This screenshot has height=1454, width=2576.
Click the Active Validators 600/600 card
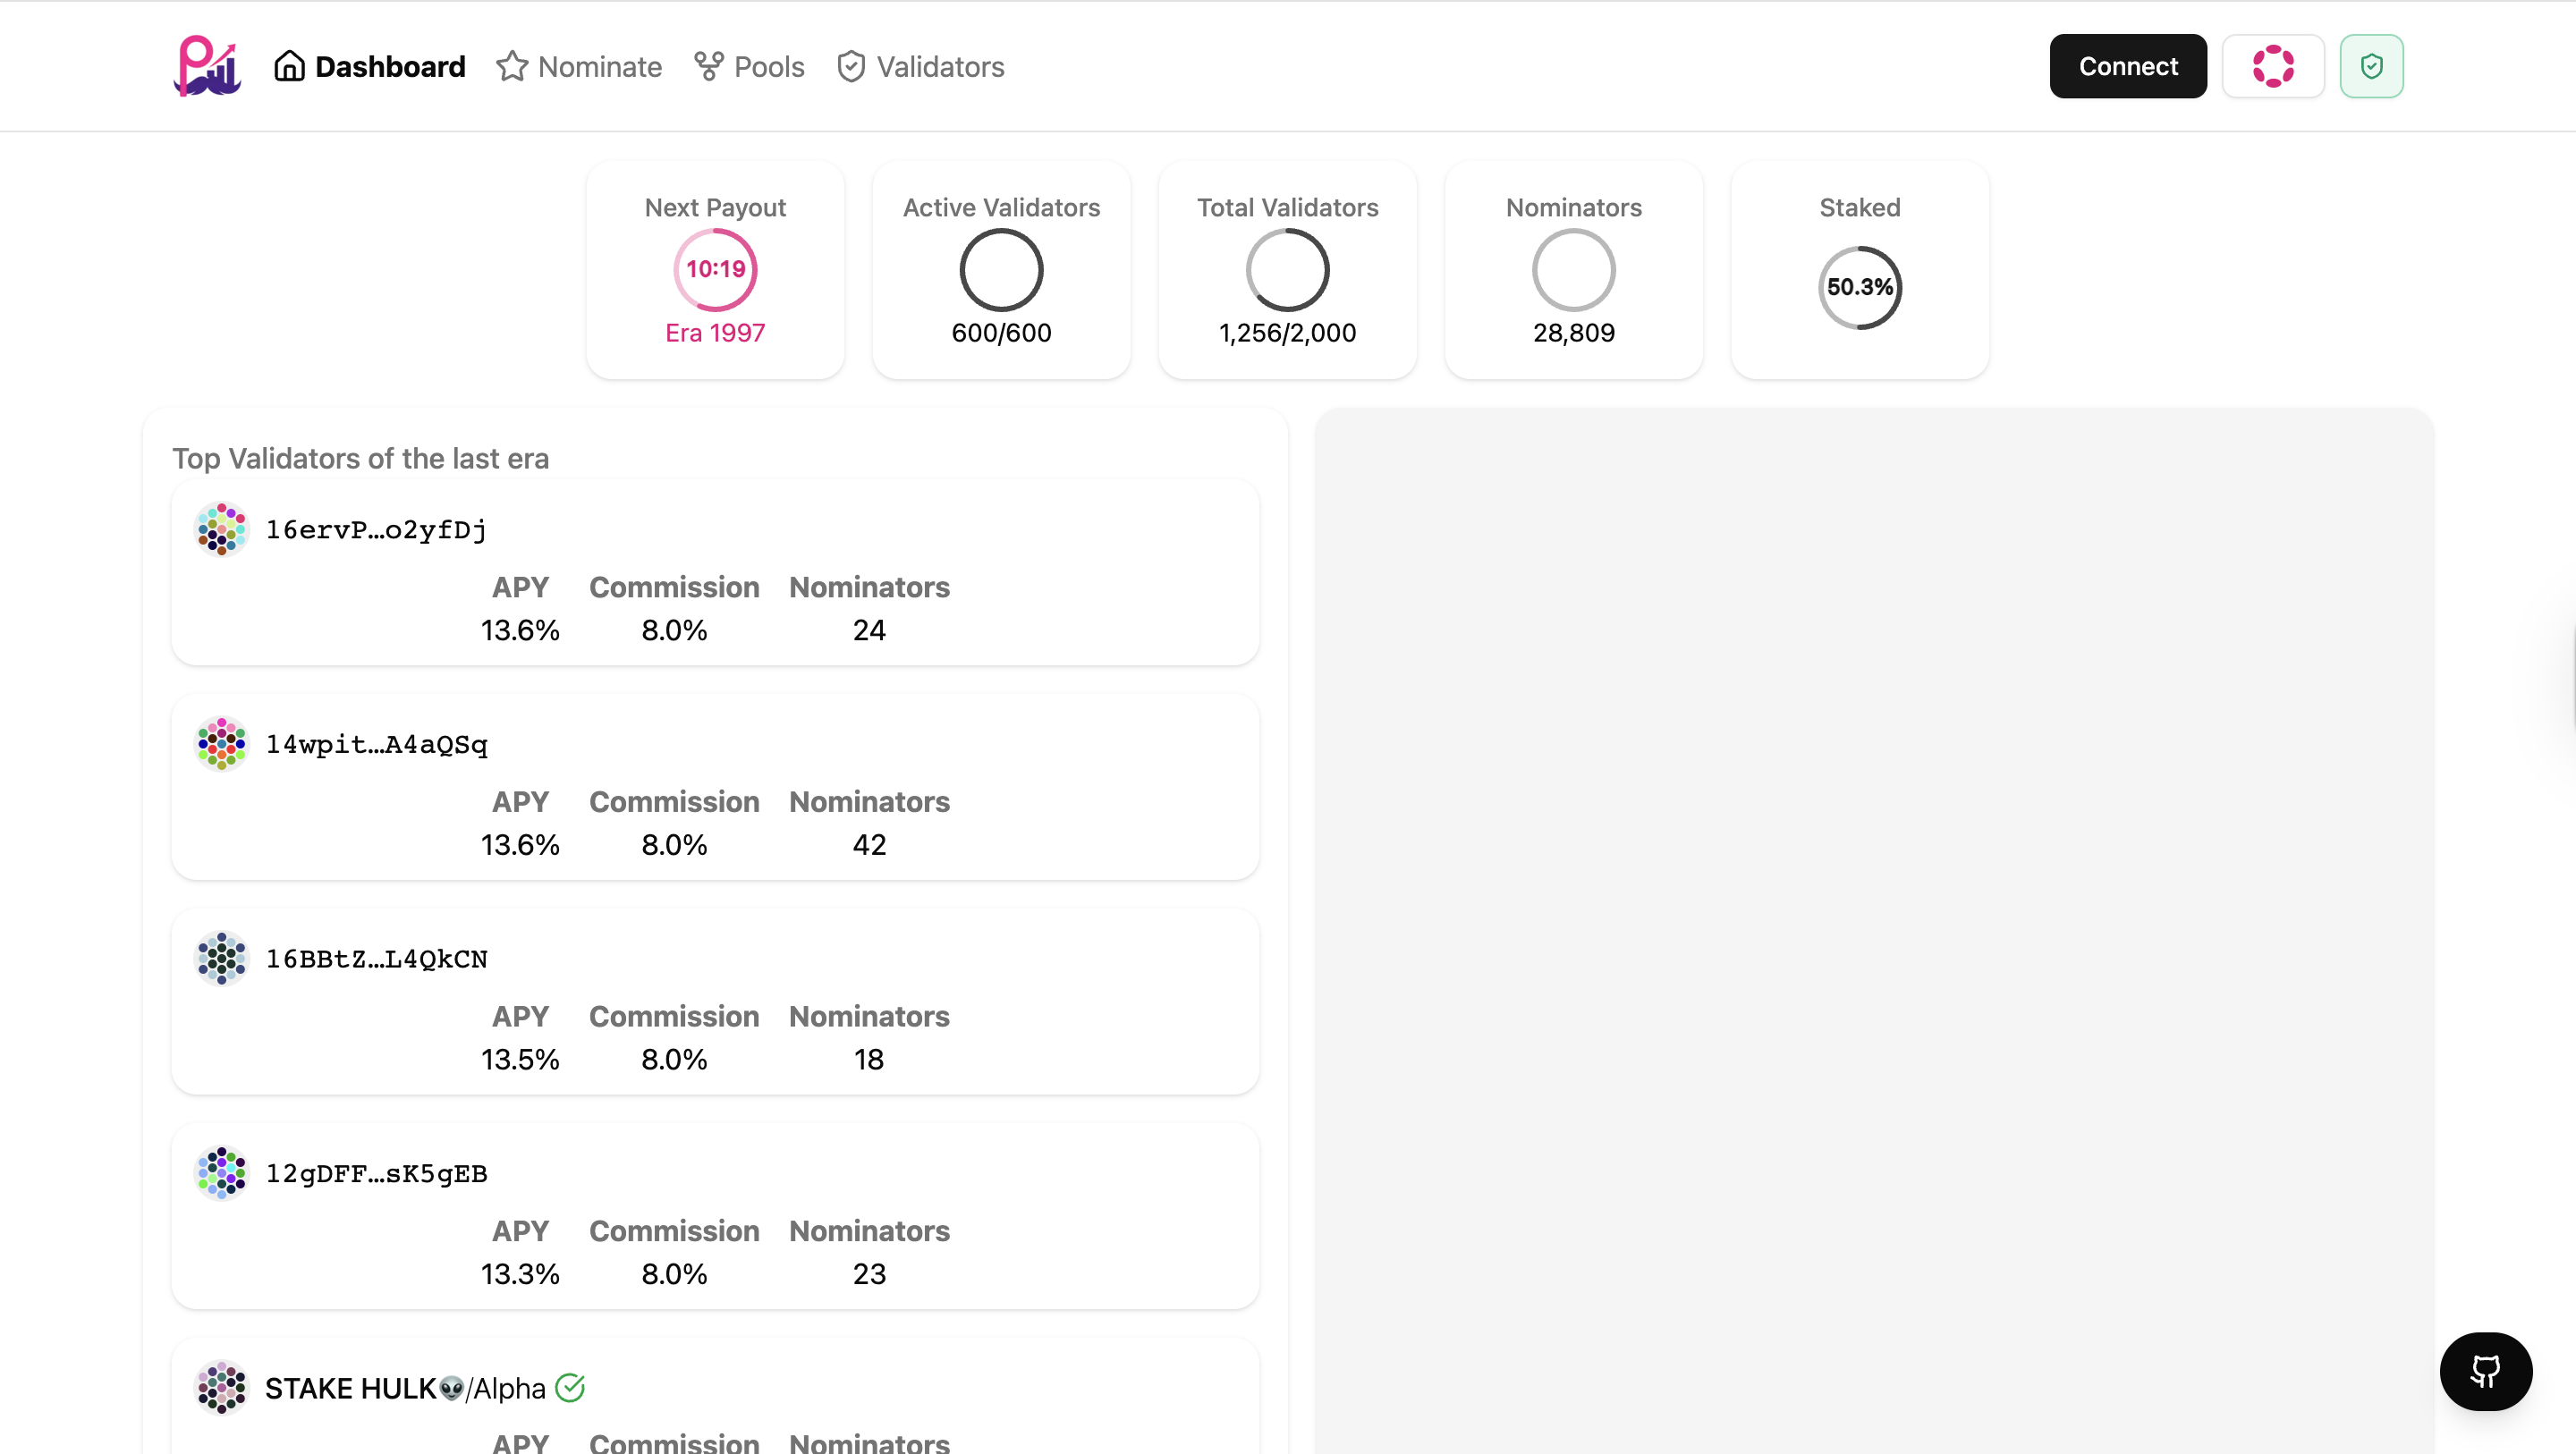click(1001, 270)
